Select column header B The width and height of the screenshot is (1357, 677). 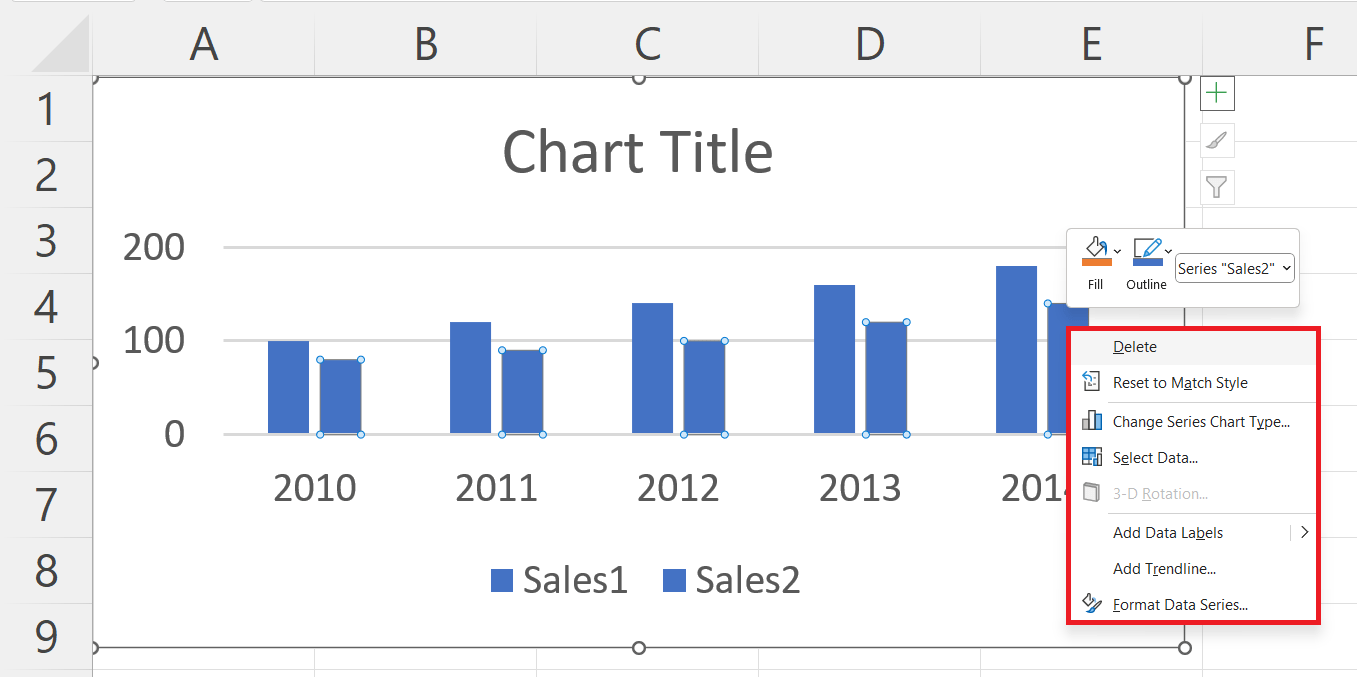tap(426, 43)
